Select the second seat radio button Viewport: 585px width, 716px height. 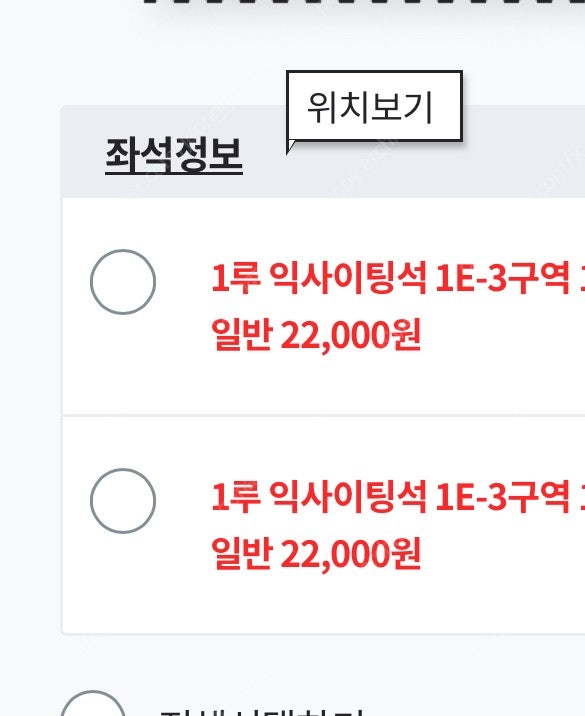(x=123, y=501)
